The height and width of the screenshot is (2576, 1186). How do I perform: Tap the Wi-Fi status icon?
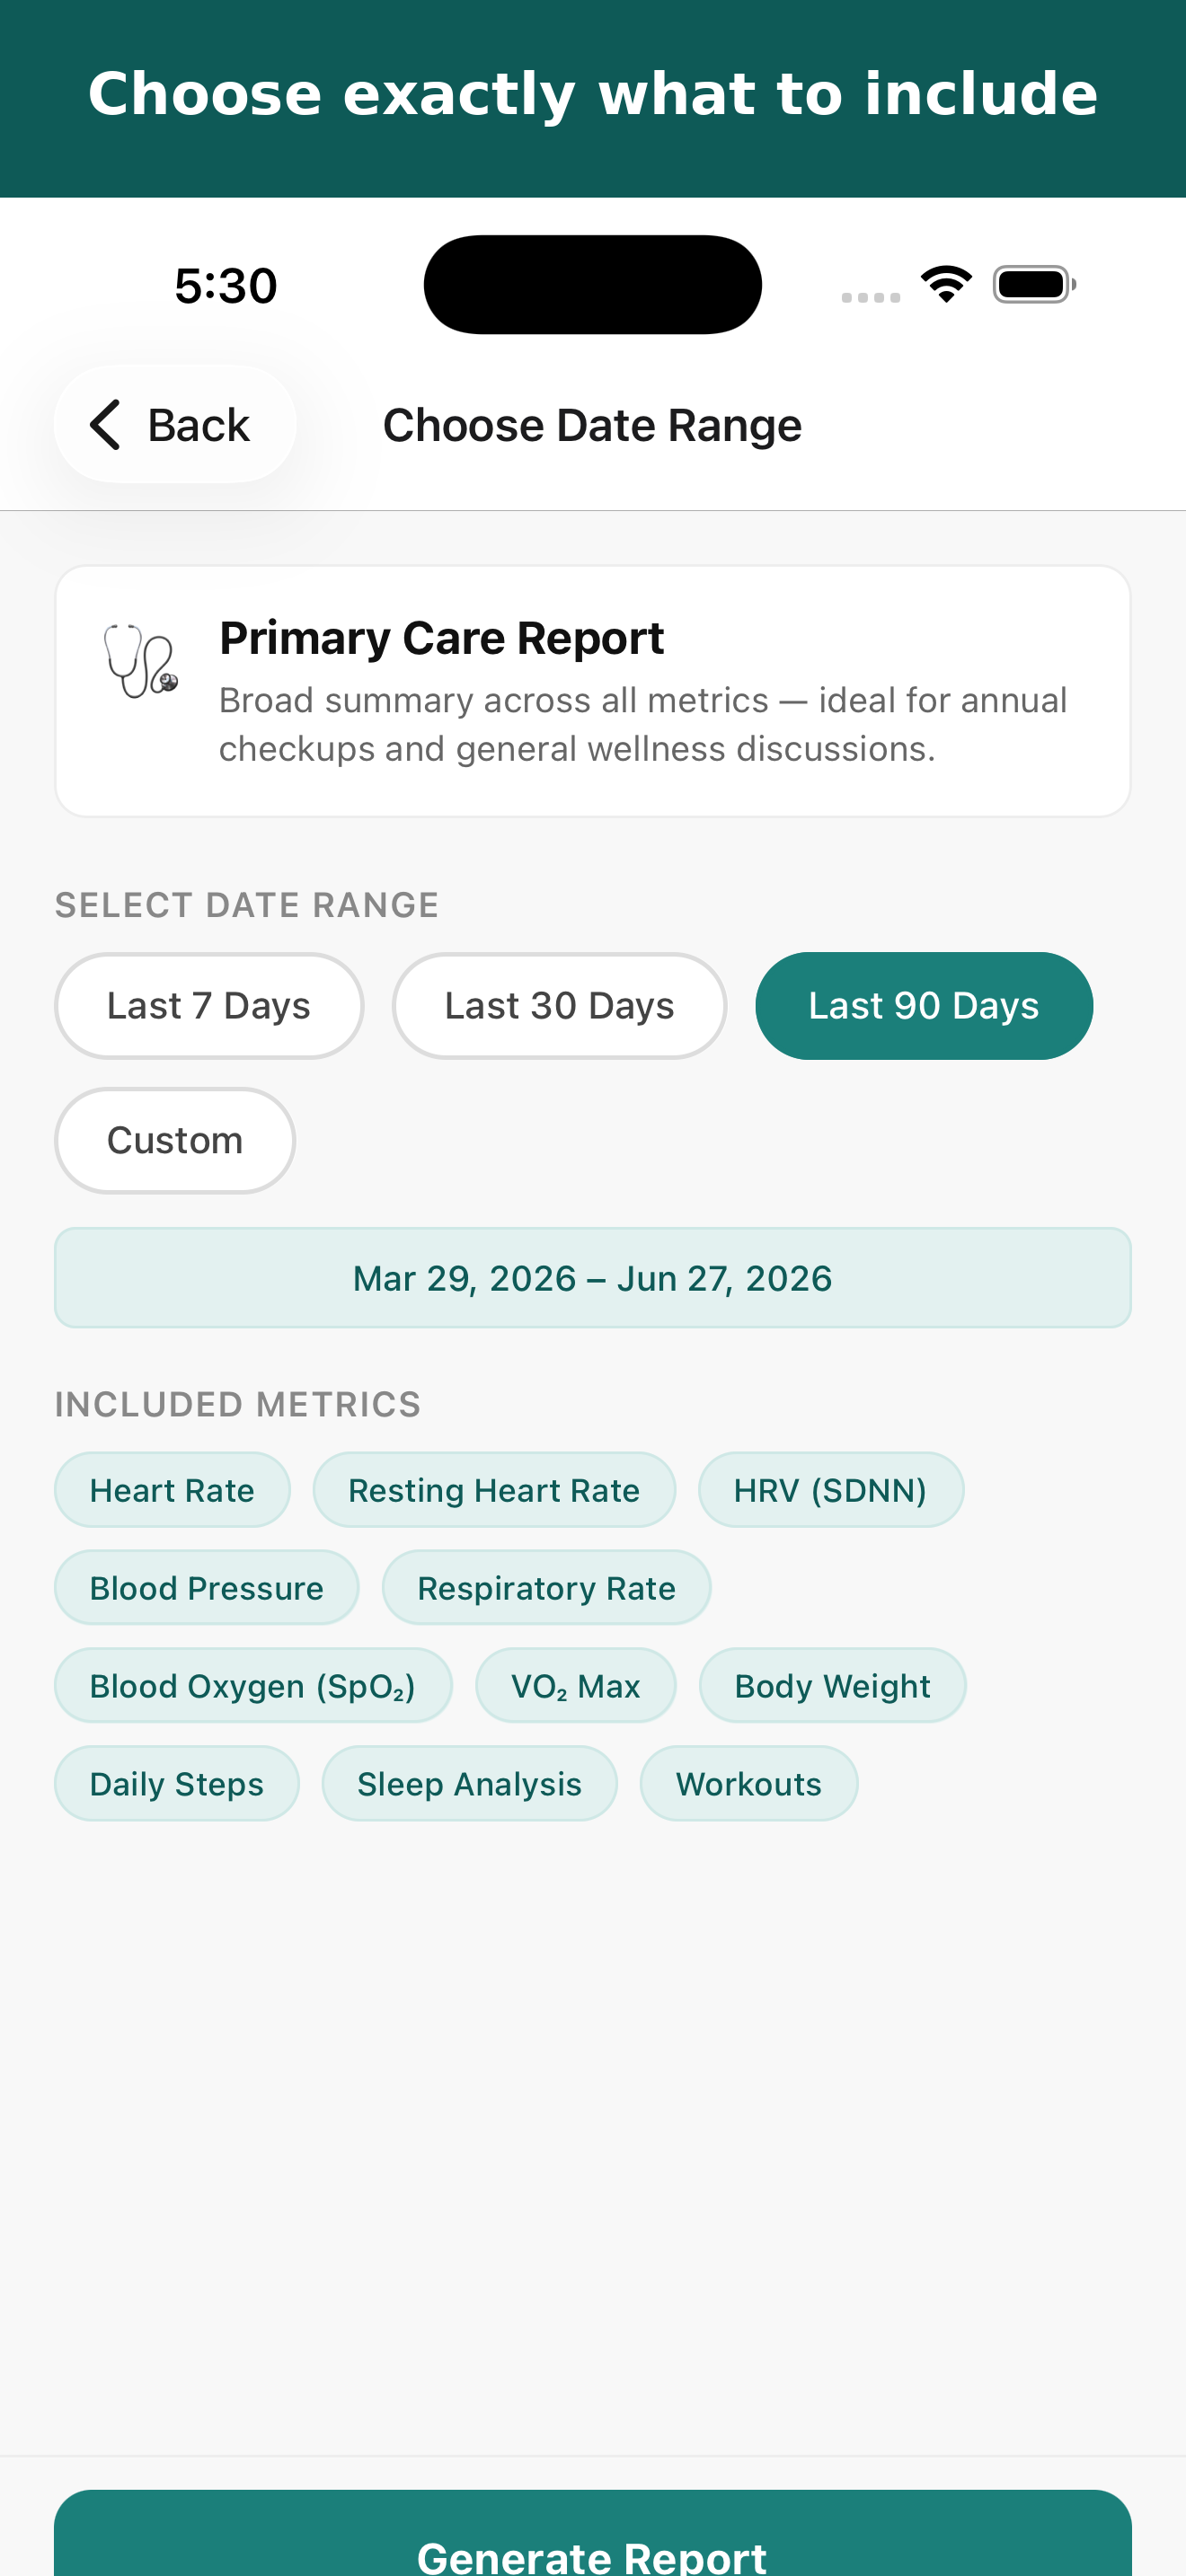pyautogui.click(x=946, y=285)
